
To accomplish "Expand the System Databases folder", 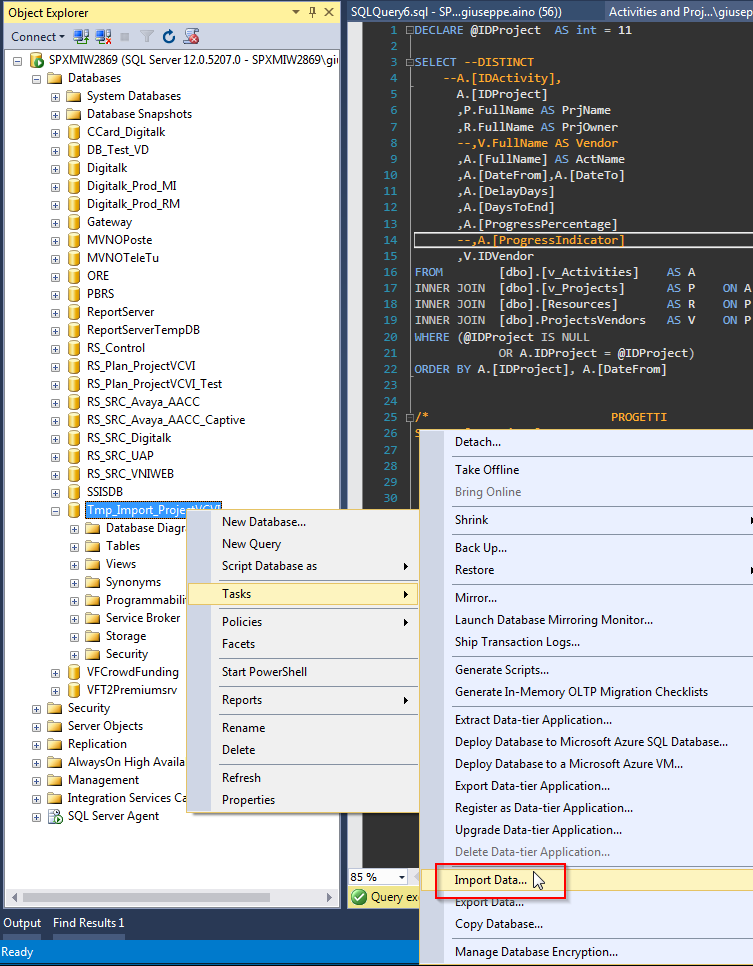I will tap(56, 96).
